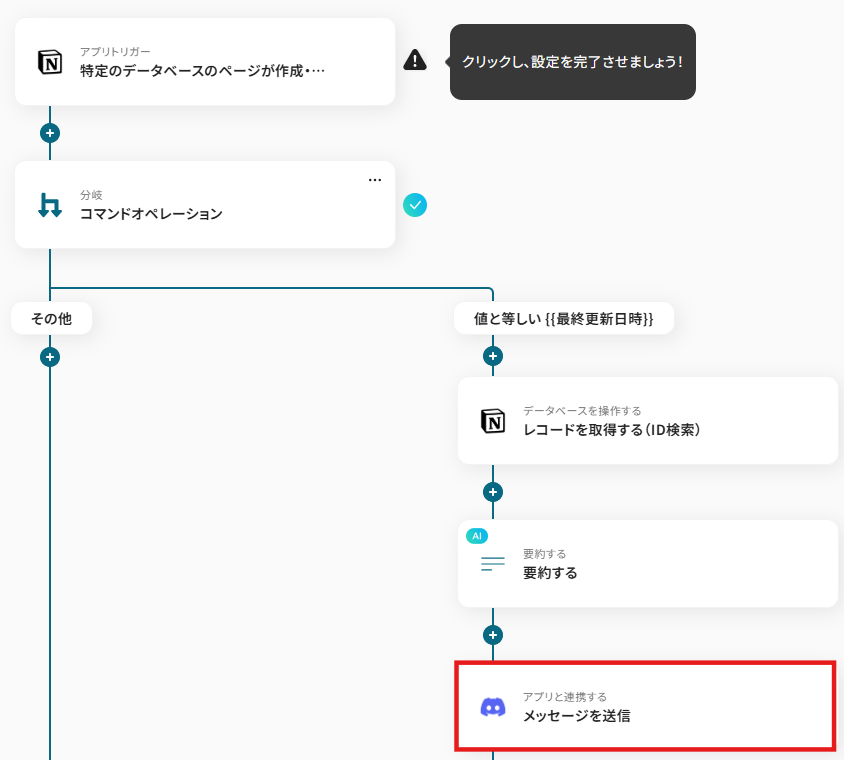The width and height of the screenshot is (844, 760).
Task: Click the 分岐 label text
Action: coord(92,195)
